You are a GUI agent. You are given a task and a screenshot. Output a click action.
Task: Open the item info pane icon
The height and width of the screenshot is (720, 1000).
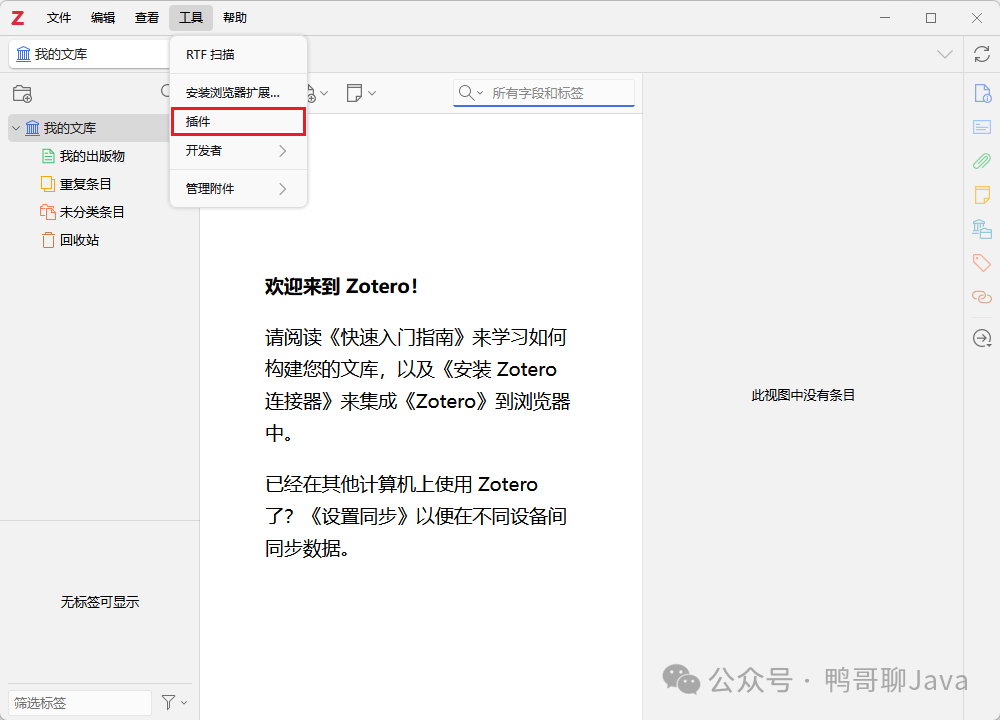[x=982, y=93]
